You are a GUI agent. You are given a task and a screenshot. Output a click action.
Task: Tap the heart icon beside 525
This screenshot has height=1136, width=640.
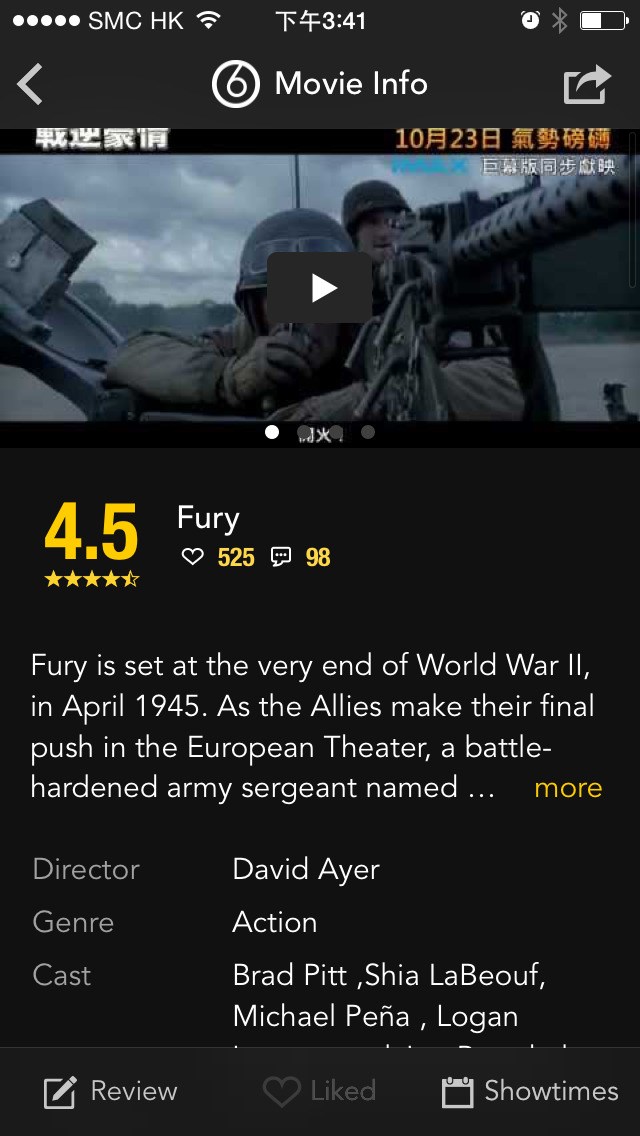[x=192, y=557]
